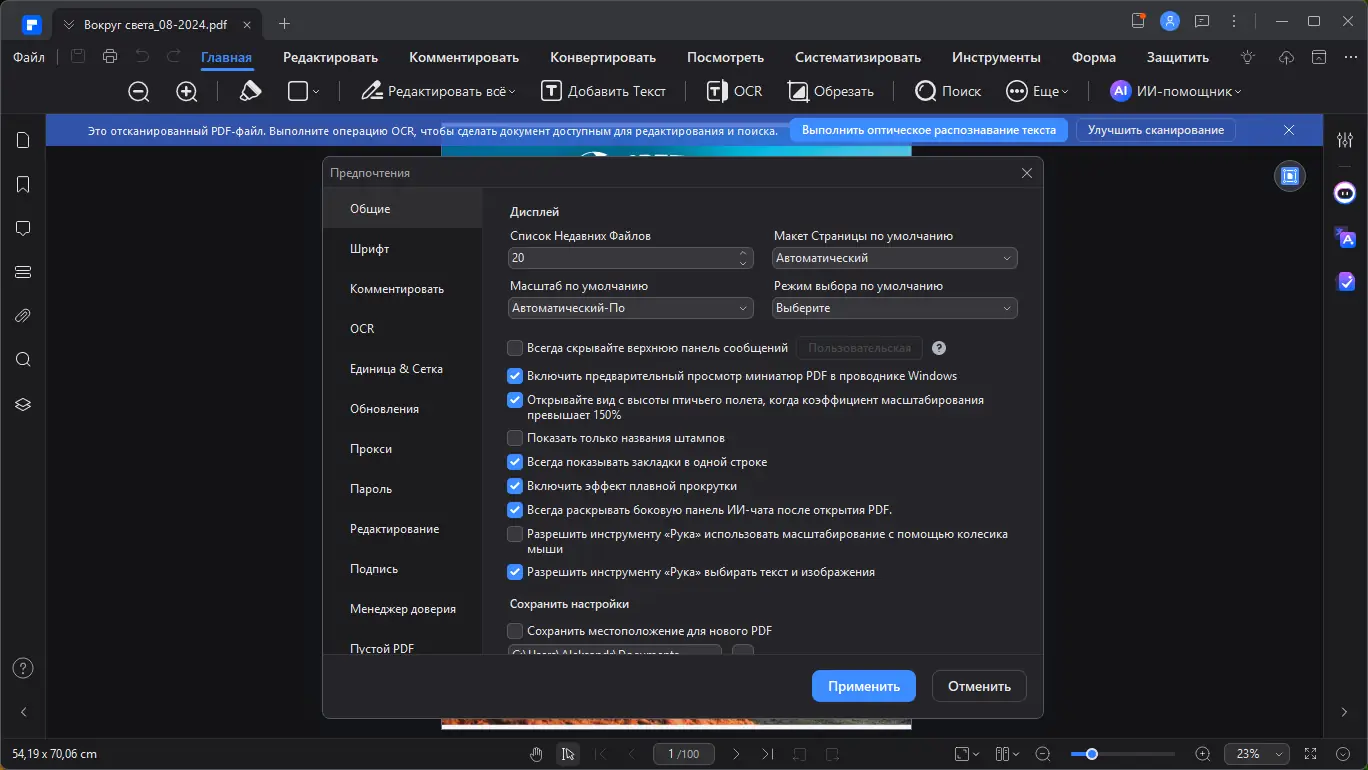Toggle always-open AI chat sidebar checkbox
Image resolution: width=1368 pixels, height=770 pixels.
(515, 510)
